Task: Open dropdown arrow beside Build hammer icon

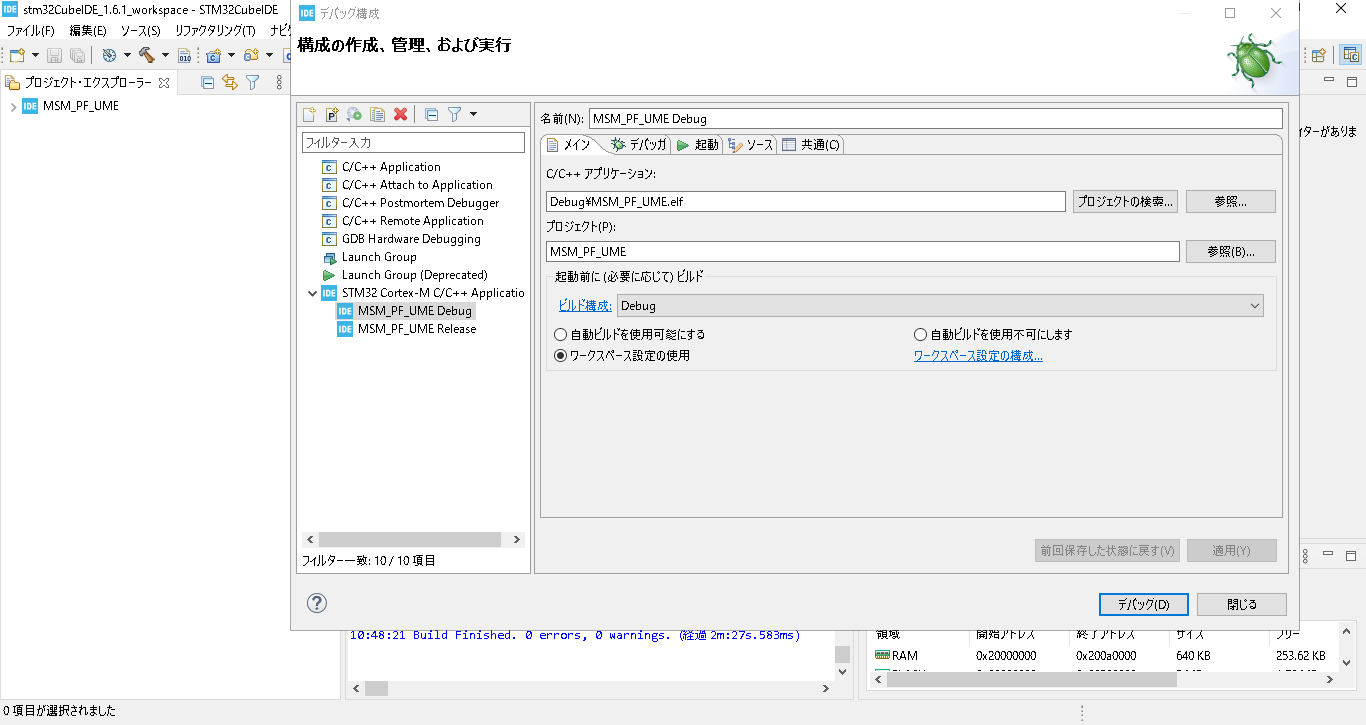Action: click(x=165, y=55)
